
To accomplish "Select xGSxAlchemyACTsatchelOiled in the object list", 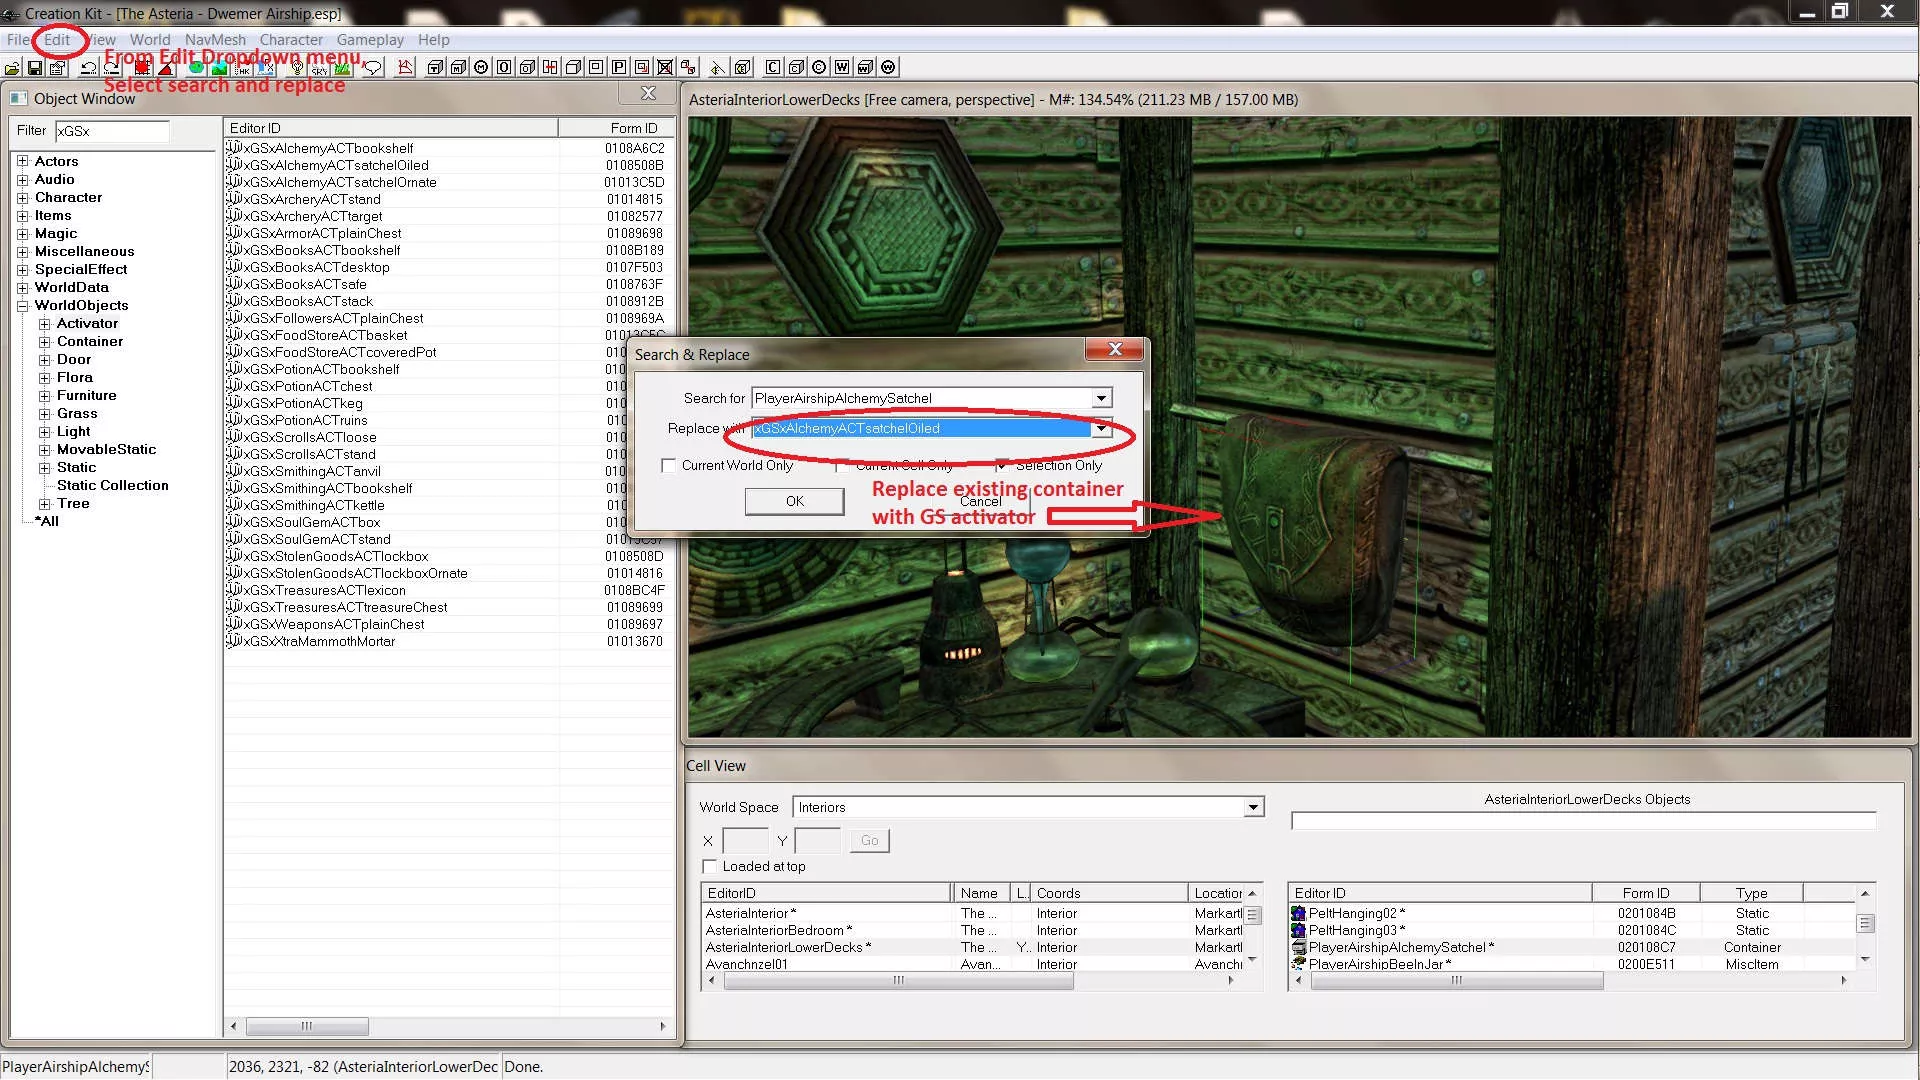I will pos(336,165).
